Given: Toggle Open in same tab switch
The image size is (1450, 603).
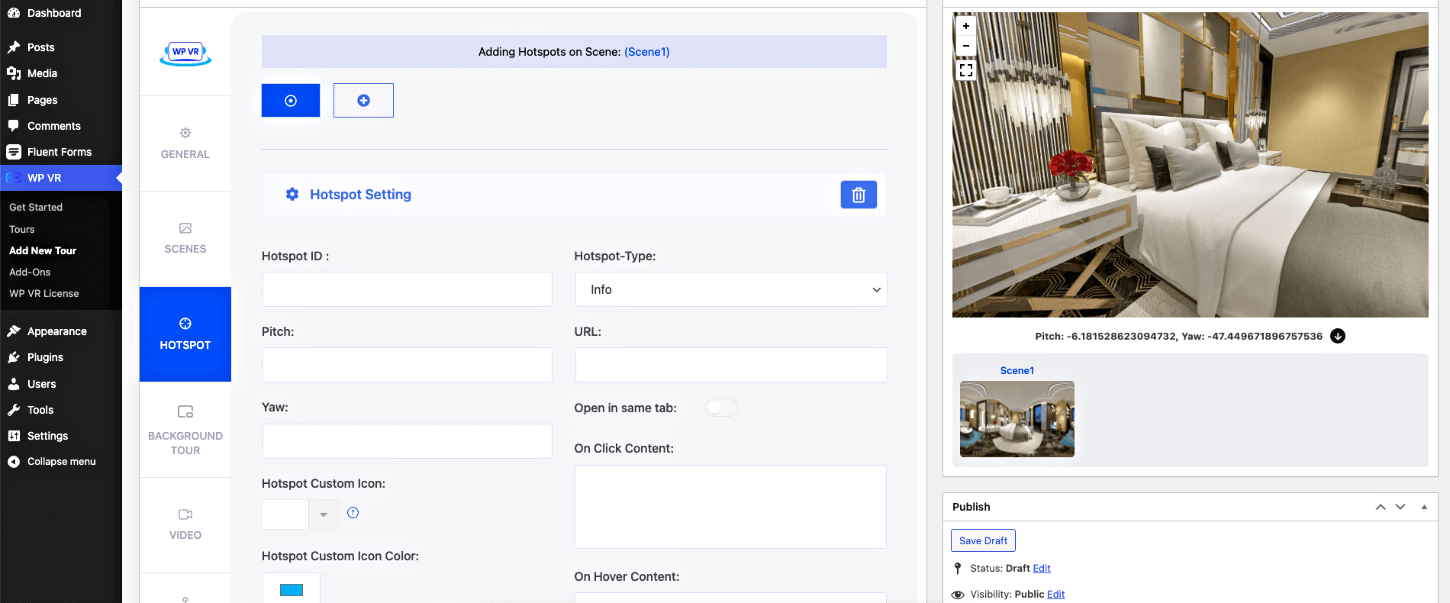Looking at the screenshot, I should pos(721,408).
